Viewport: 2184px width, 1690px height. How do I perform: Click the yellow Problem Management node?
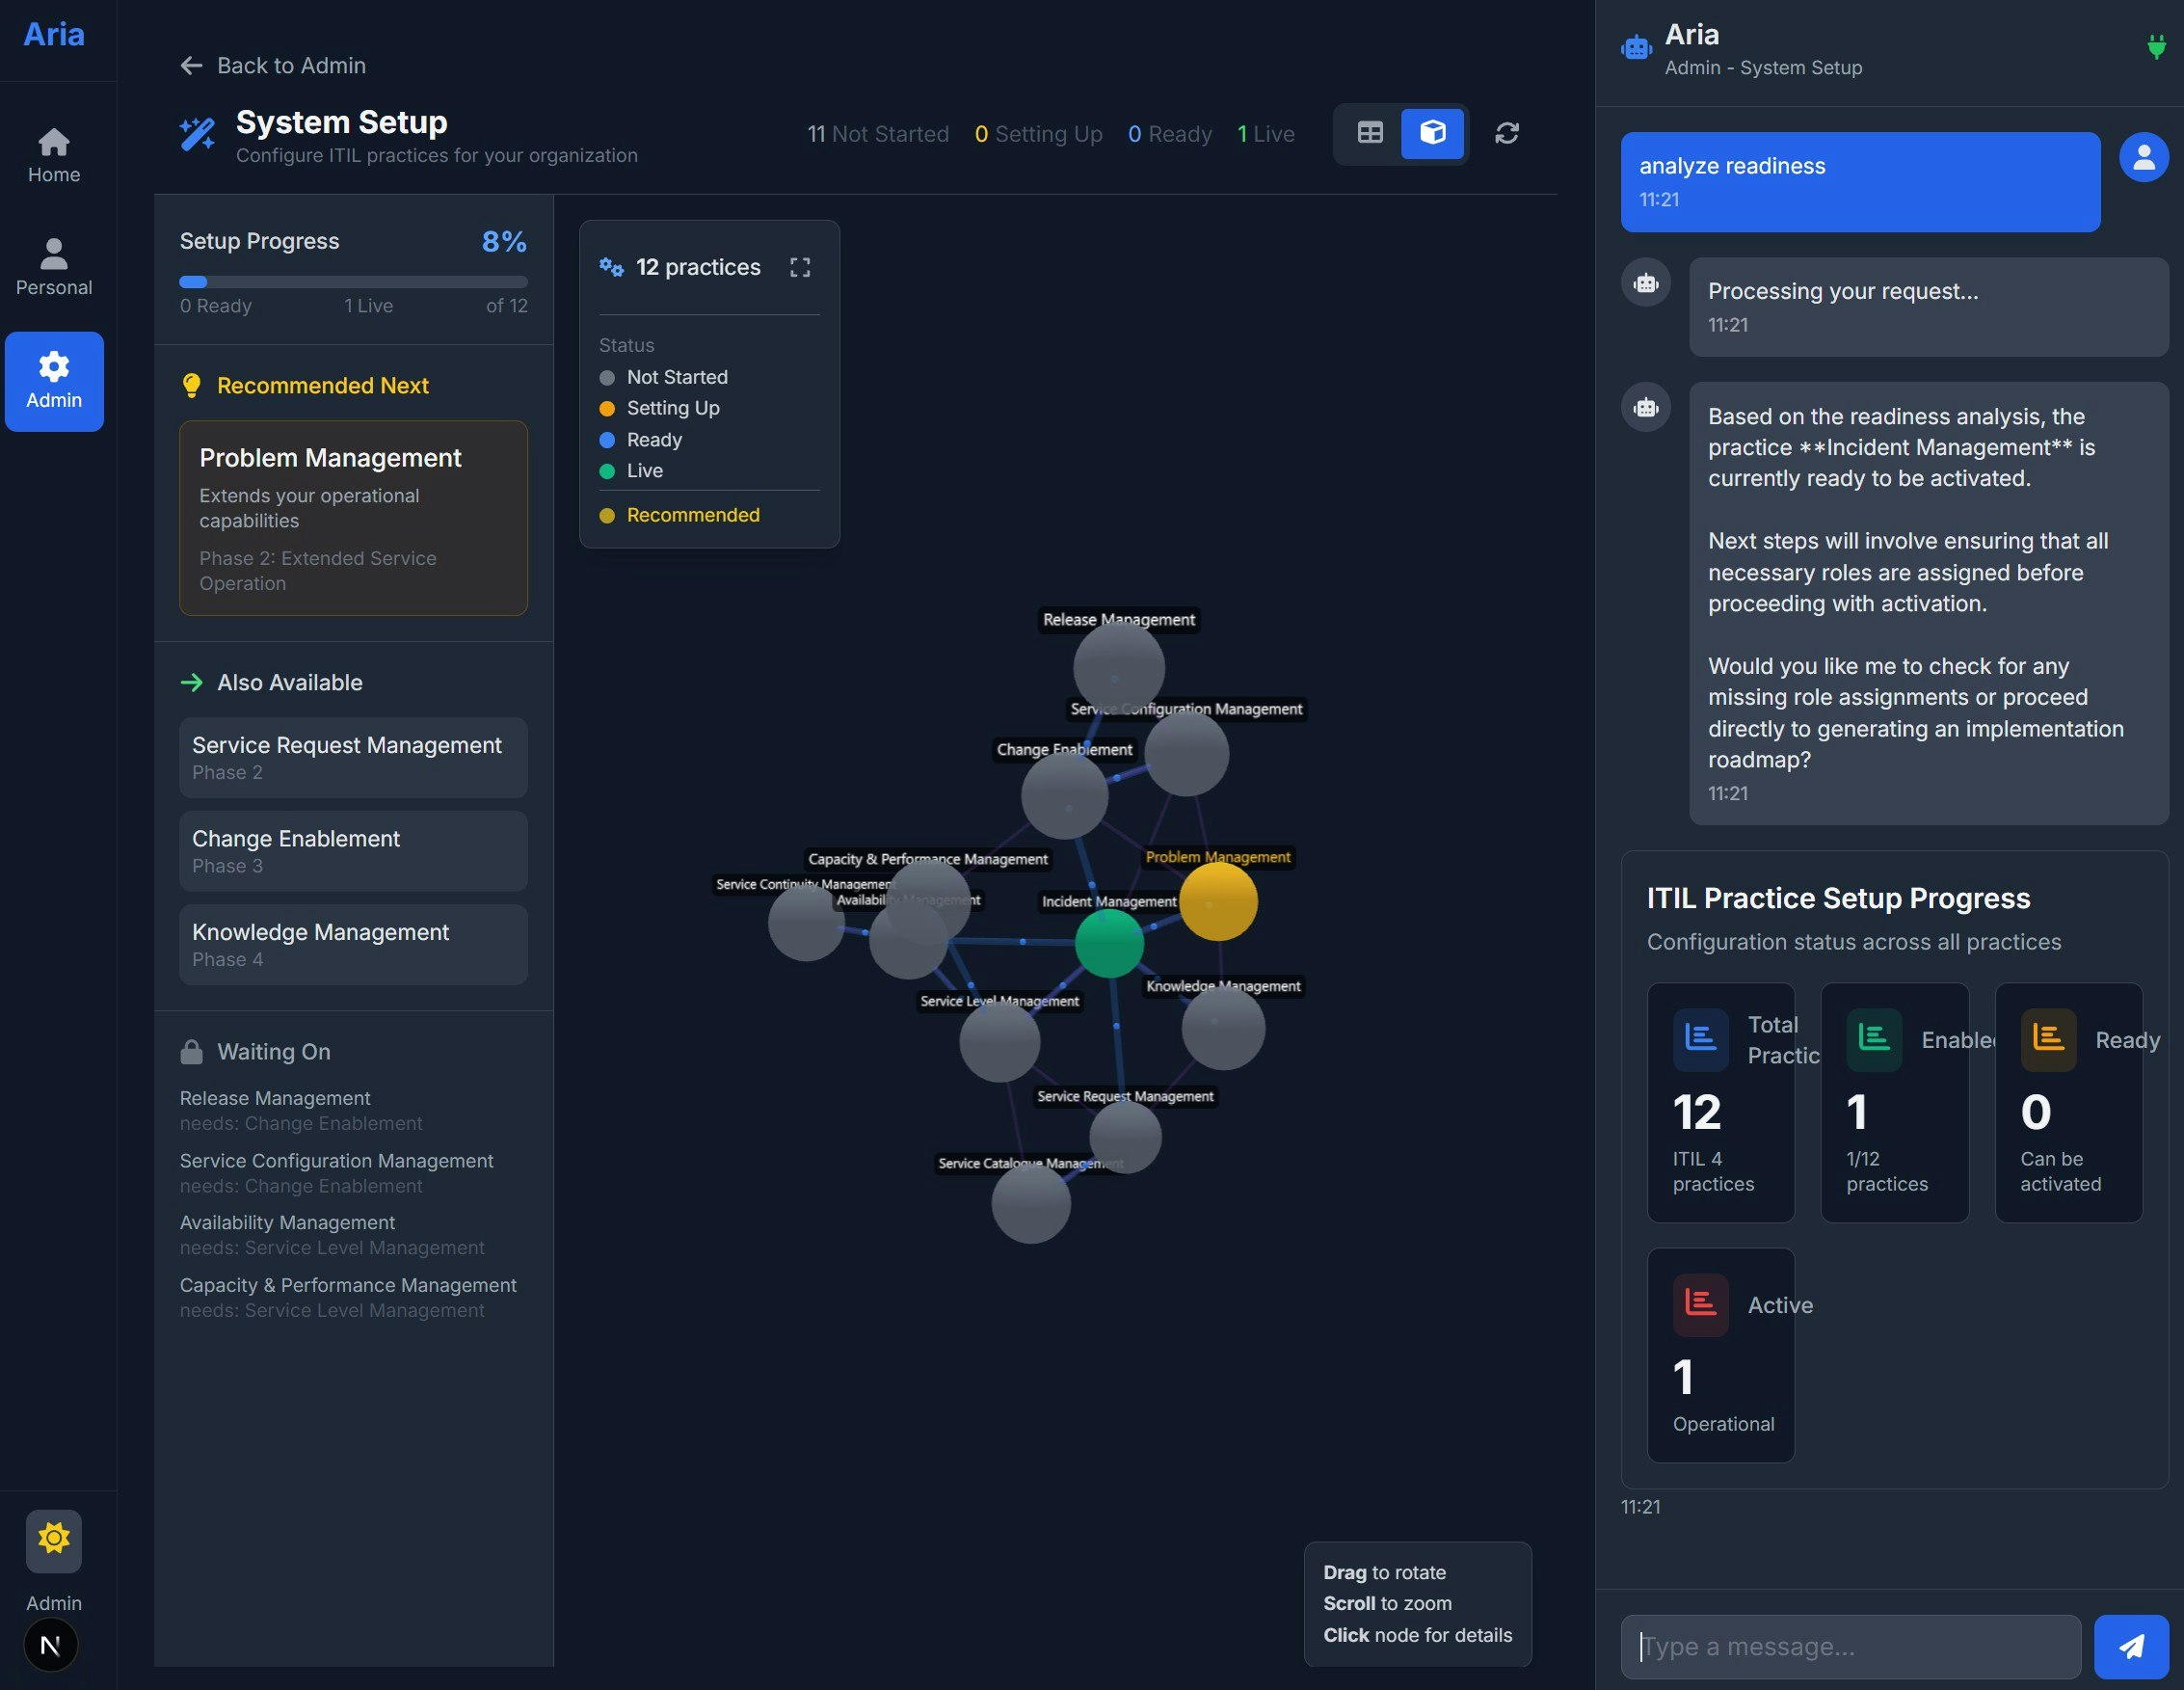(1217, 902)
